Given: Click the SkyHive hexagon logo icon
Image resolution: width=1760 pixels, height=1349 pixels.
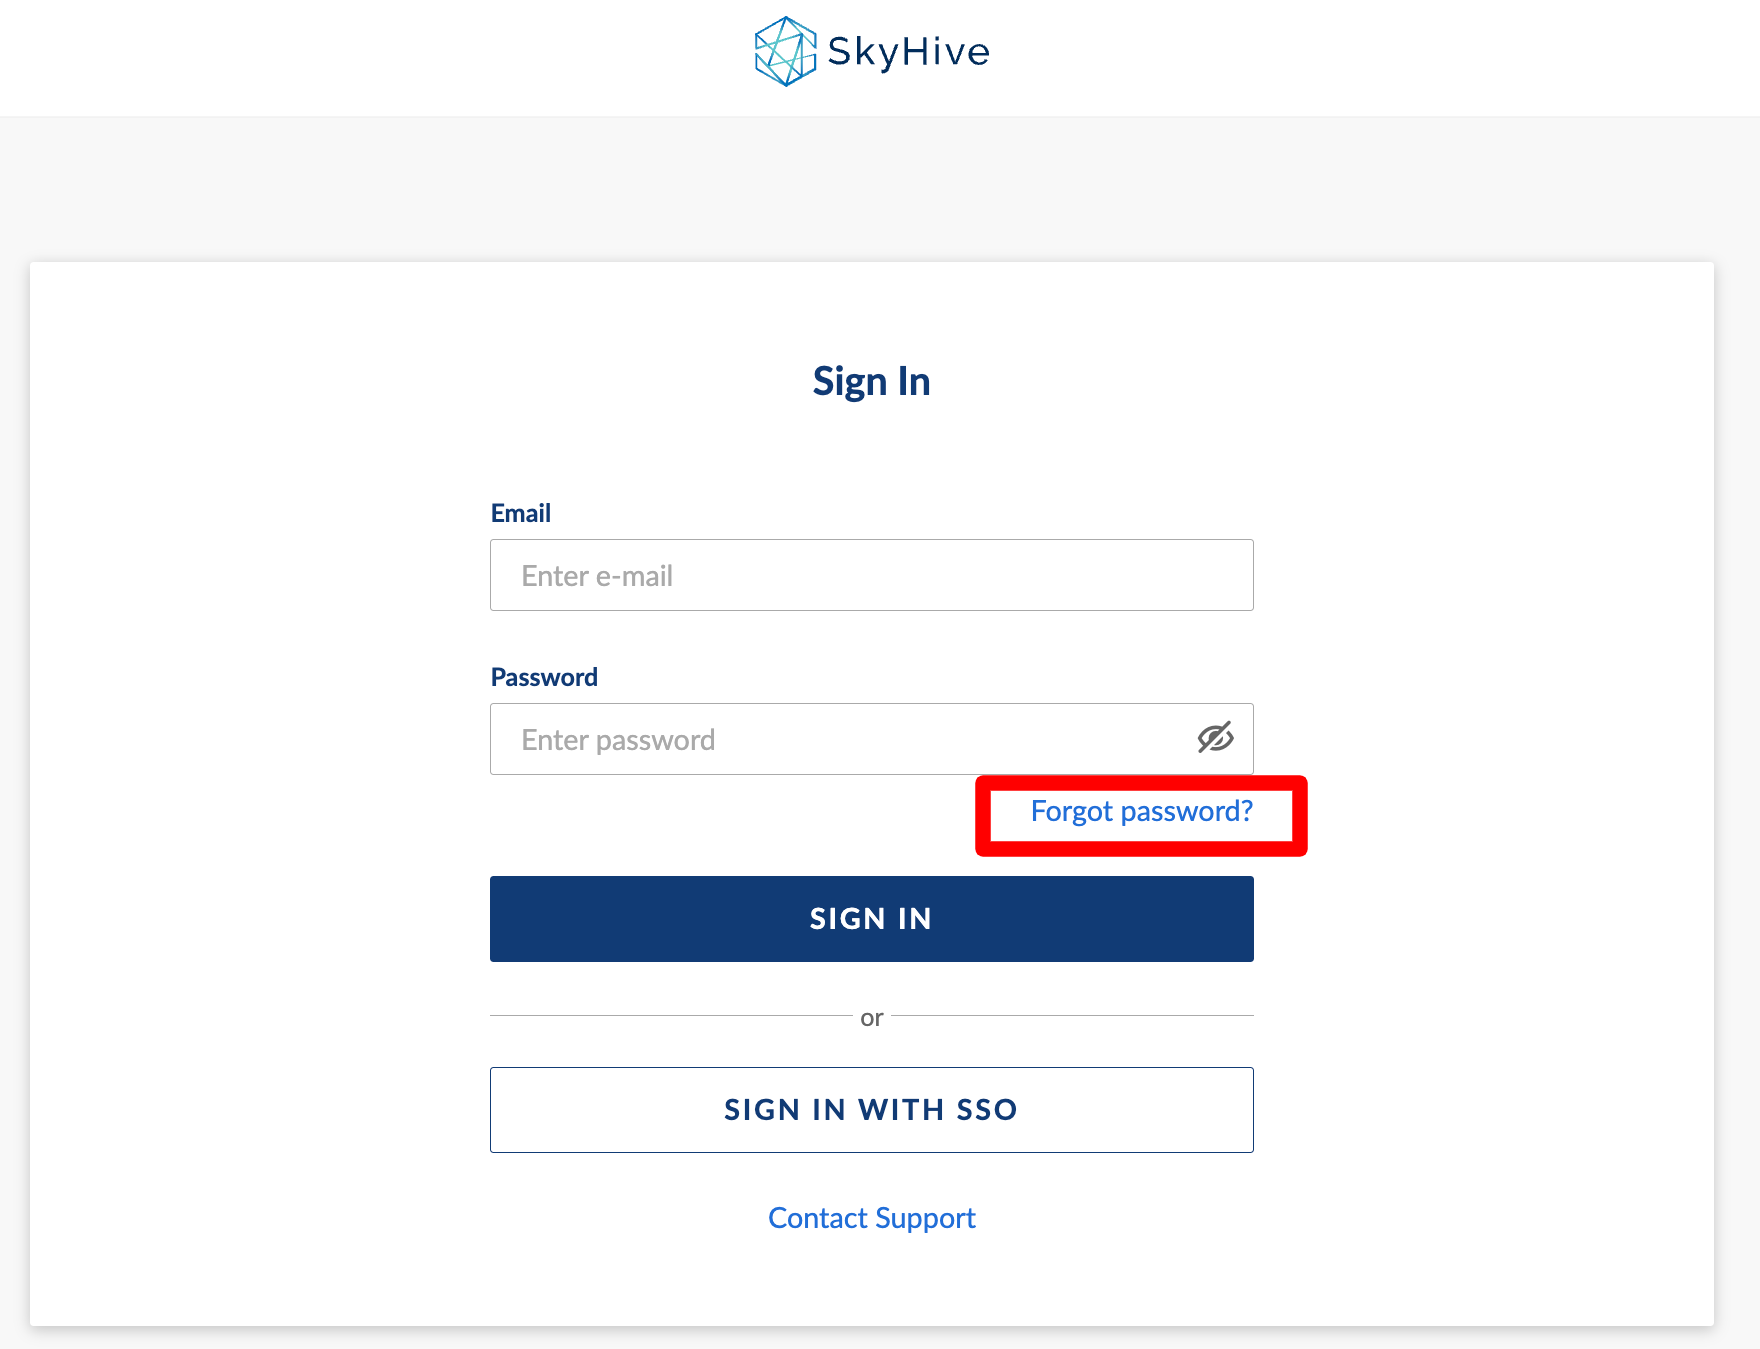Looking at the screenshot, I should coord(785,51).
